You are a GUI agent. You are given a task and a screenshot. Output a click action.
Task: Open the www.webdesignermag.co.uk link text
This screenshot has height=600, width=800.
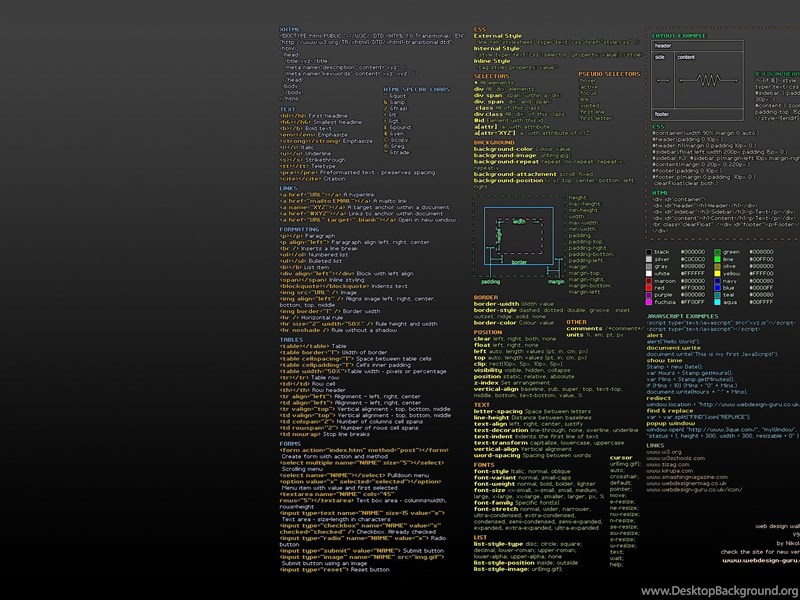[686, 483]
